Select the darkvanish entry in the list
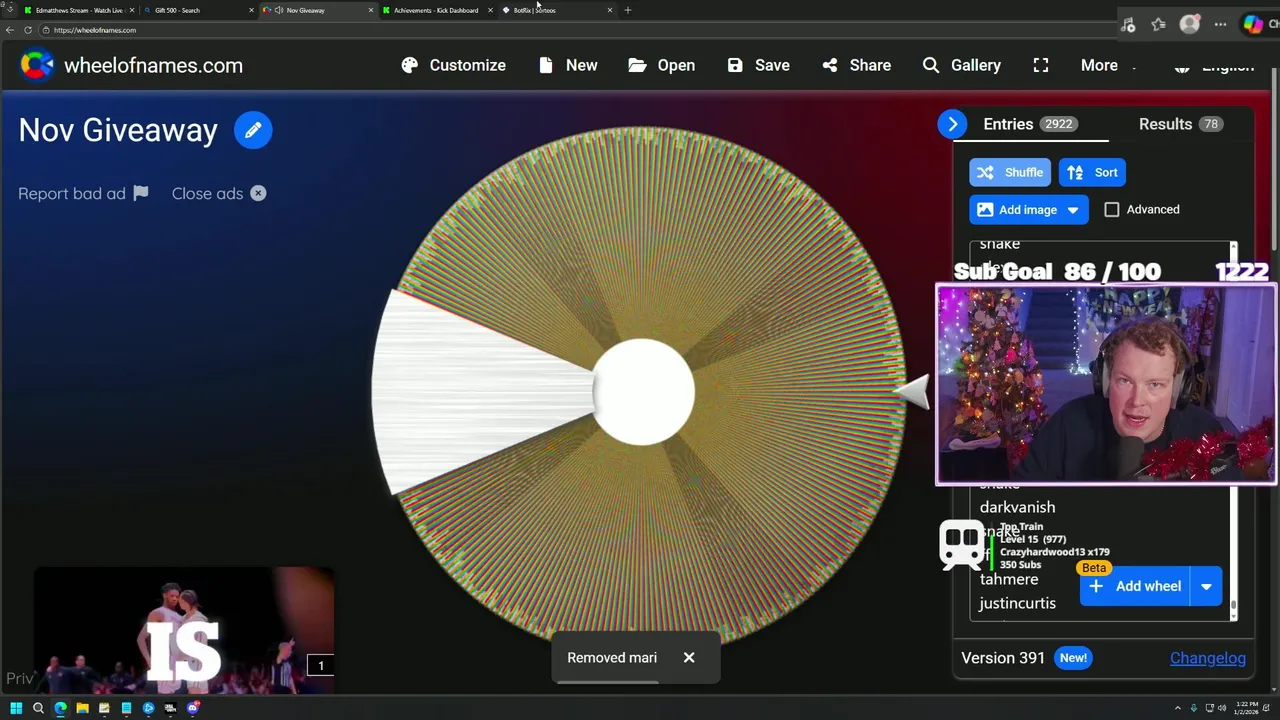Viewport: 1280px width, 720px height. 1017,507
